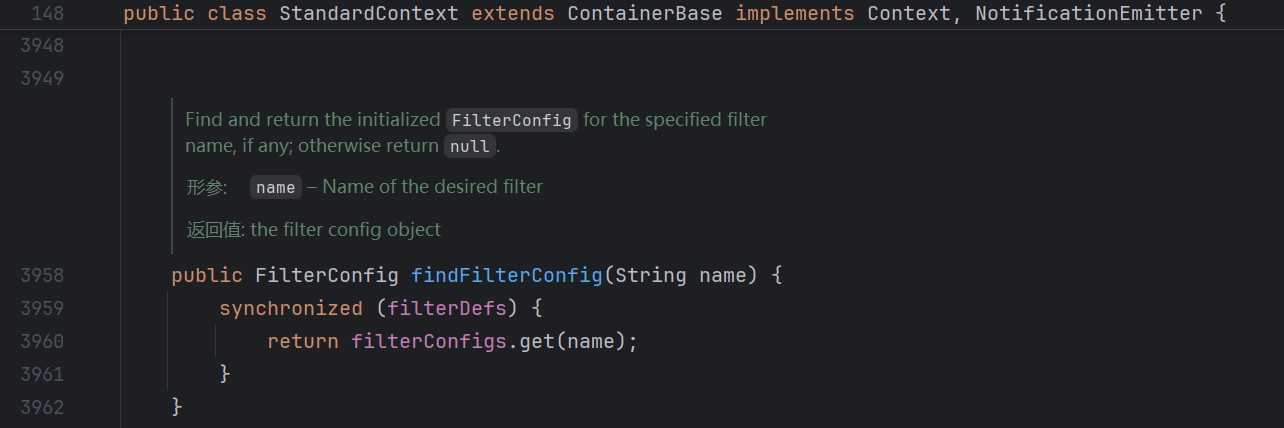Click line number 3958 in the gutter
Screen dimensions: 1284x428
[42, 275]
